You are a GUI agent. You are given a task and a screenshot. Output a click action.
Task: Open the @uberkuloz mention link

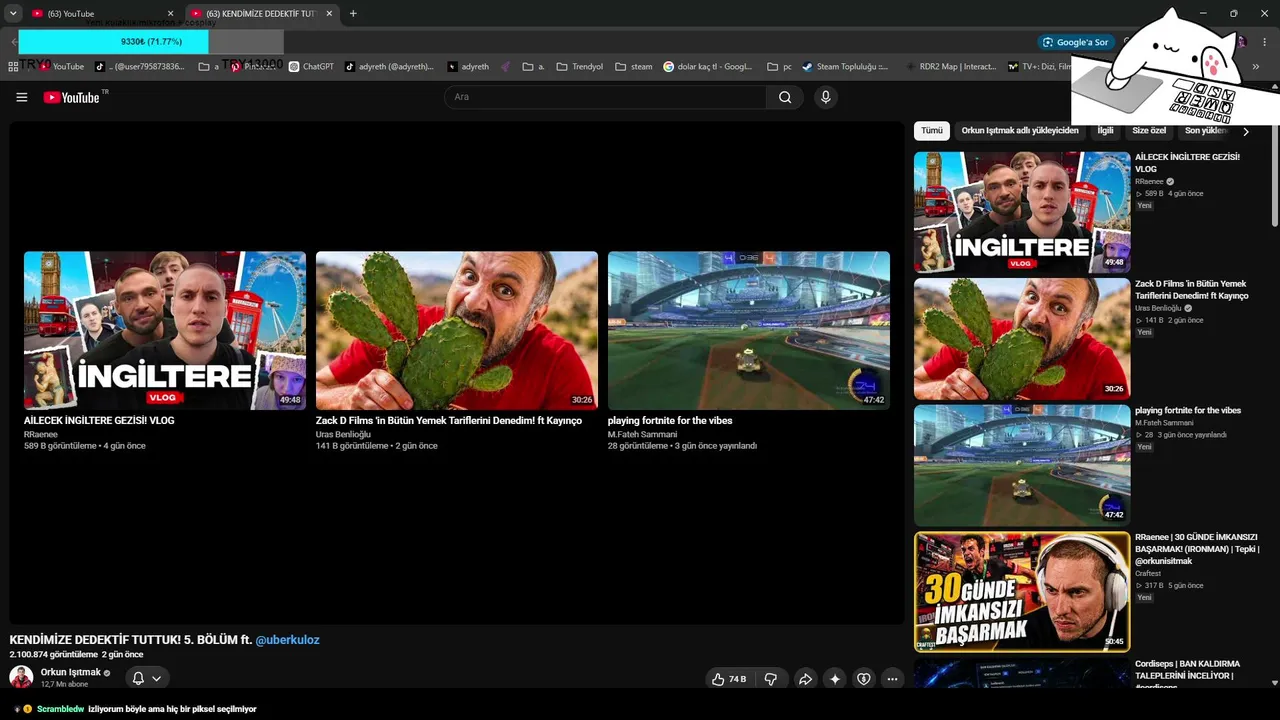287,640
